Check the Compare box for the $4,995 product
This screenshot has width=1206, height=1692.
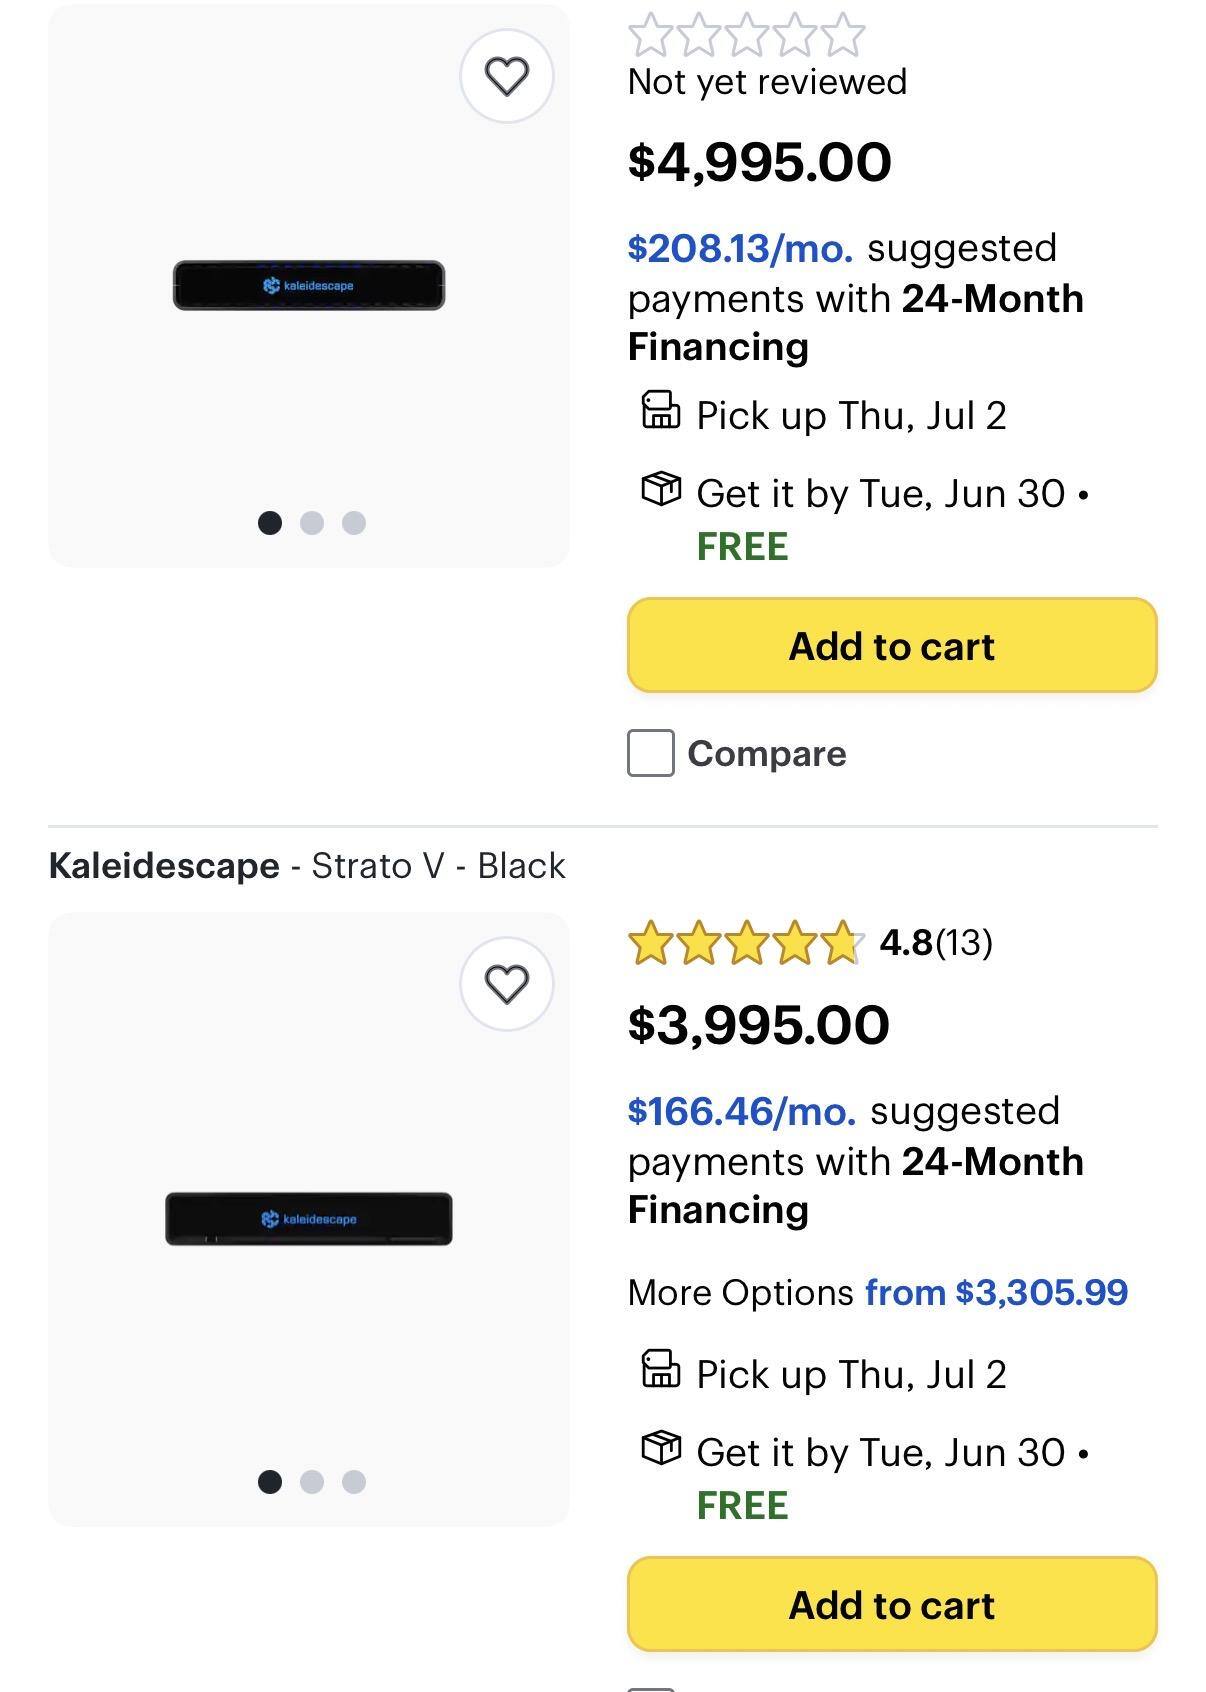[651, 753]
